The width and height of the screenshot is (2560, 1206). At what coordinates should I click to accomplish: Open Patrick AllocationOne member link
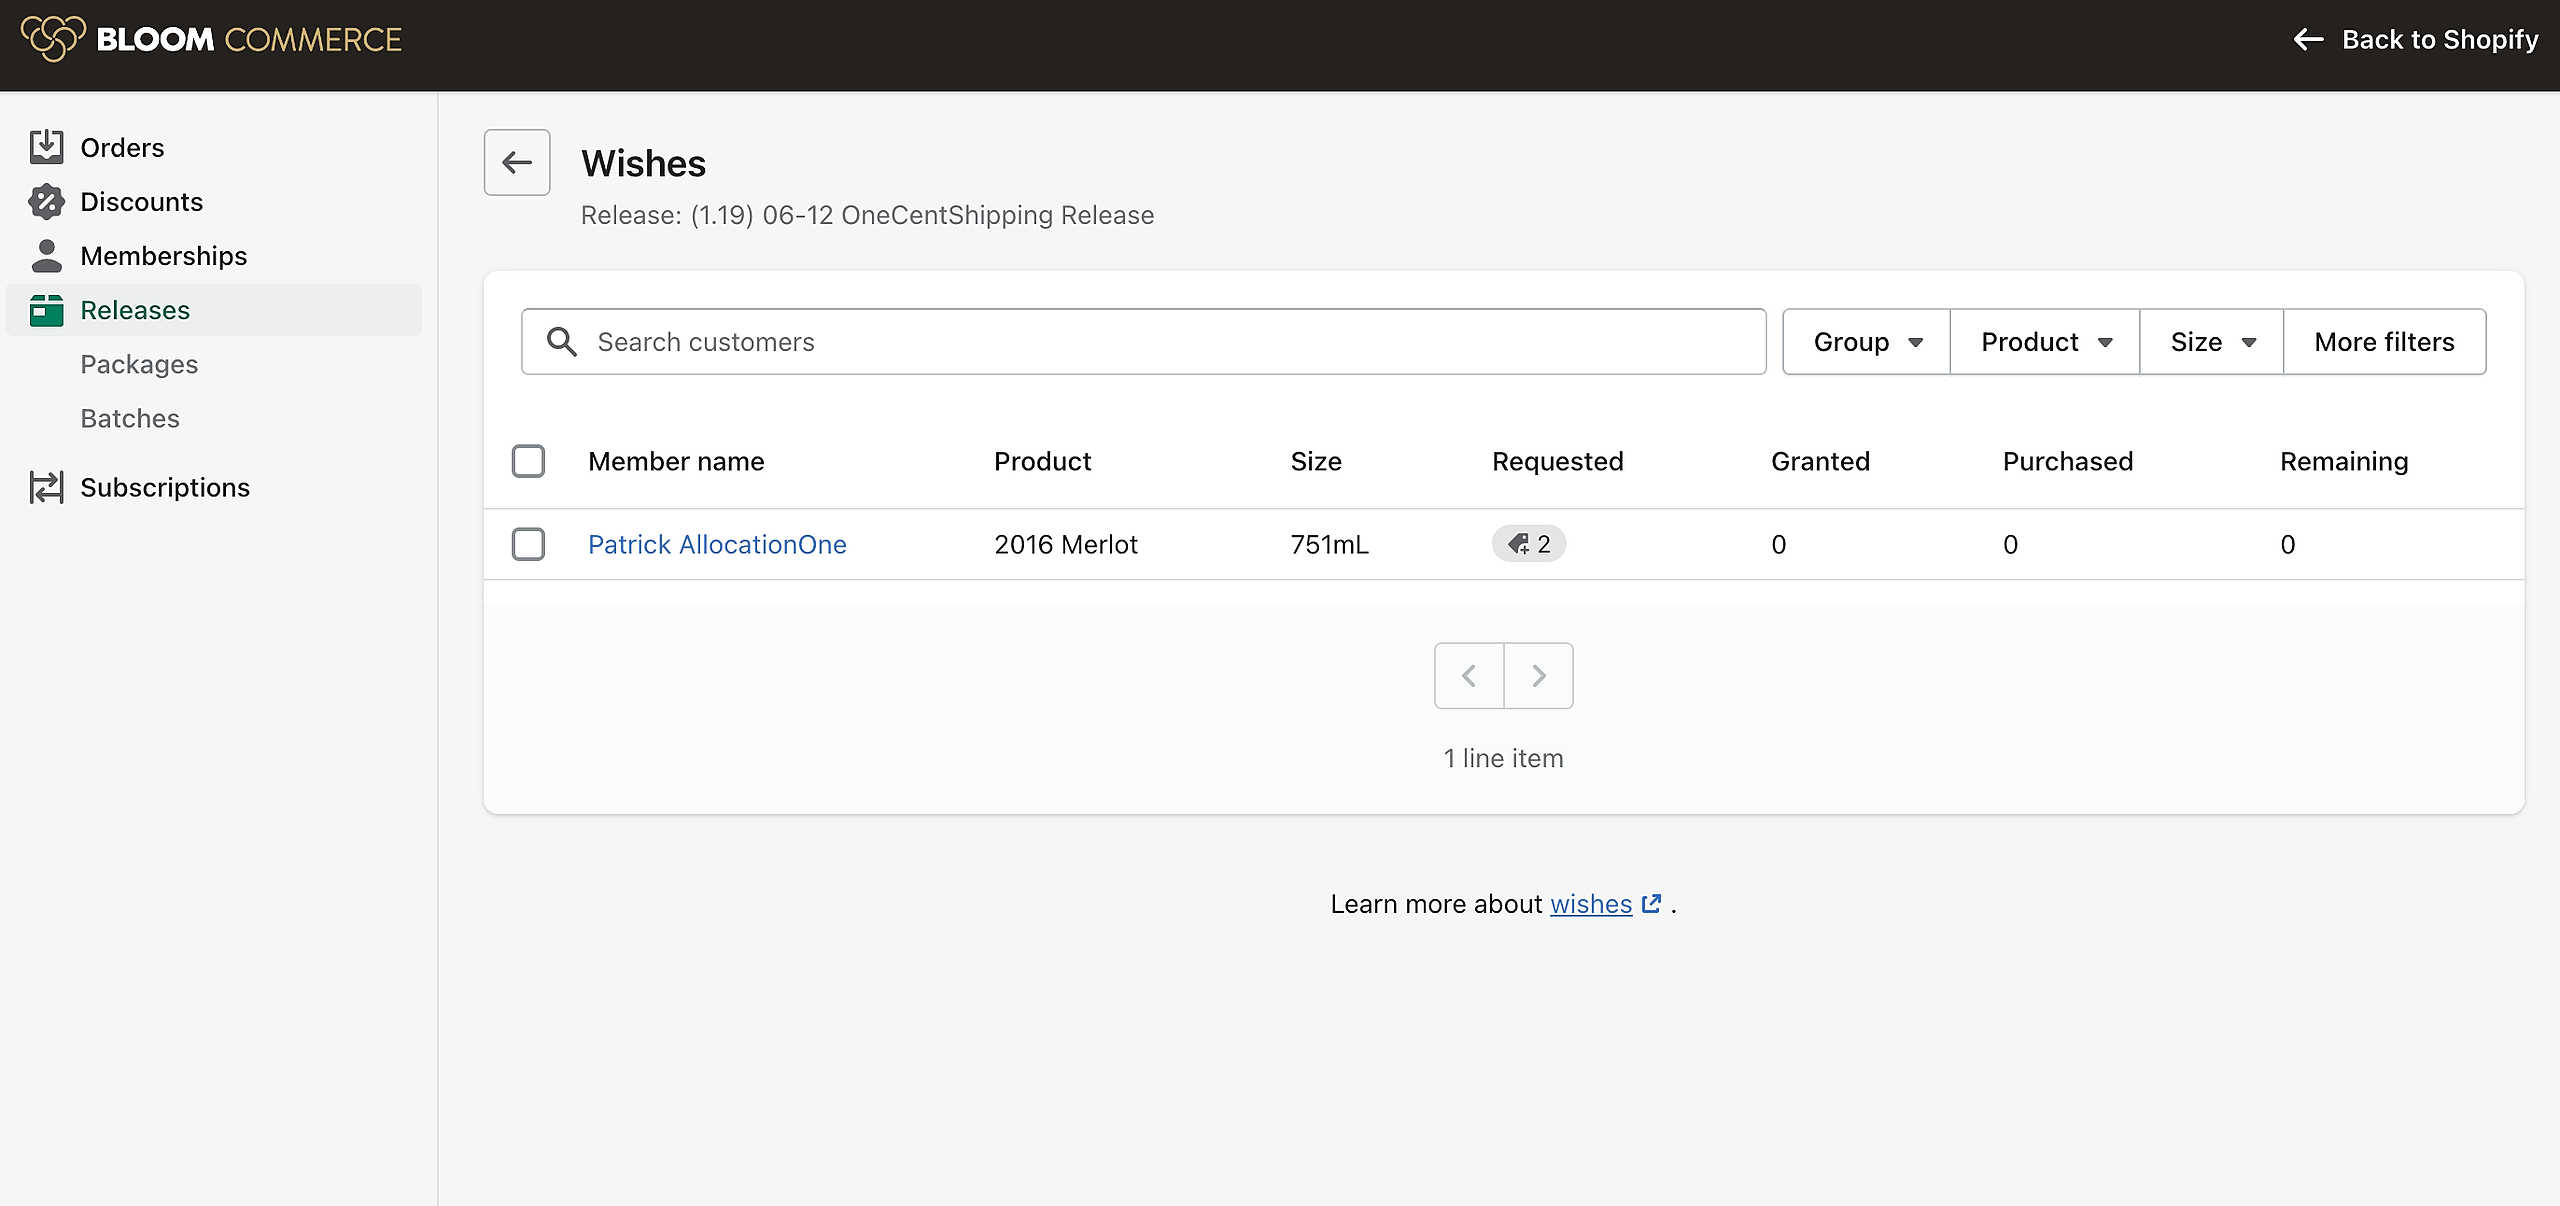[717, 544]
